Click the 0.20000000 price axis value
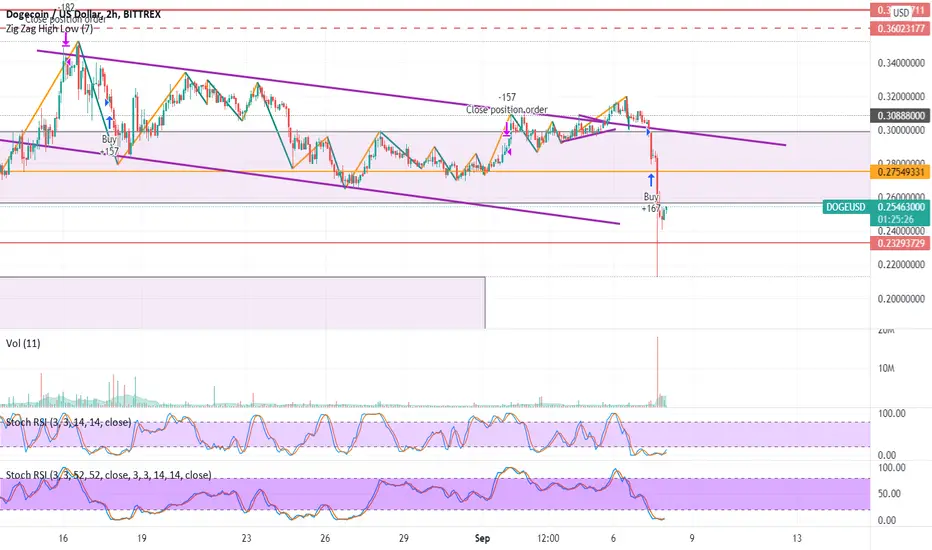932x550 pixels. (x=901, y=298)
